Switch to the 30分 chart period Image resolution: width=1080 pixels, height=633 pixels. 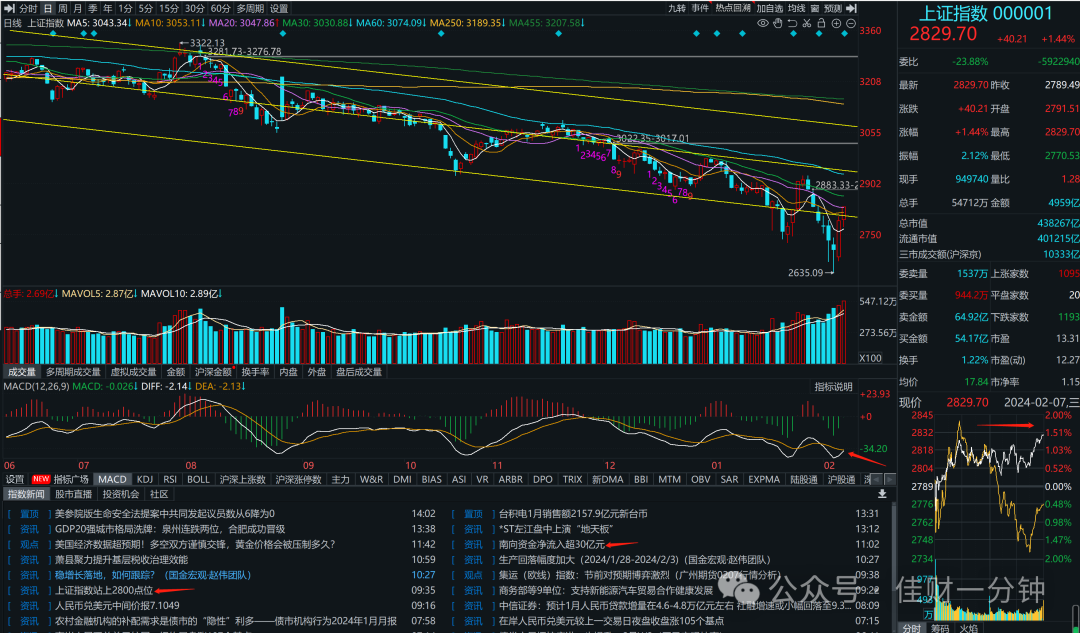tap(195, 8)
